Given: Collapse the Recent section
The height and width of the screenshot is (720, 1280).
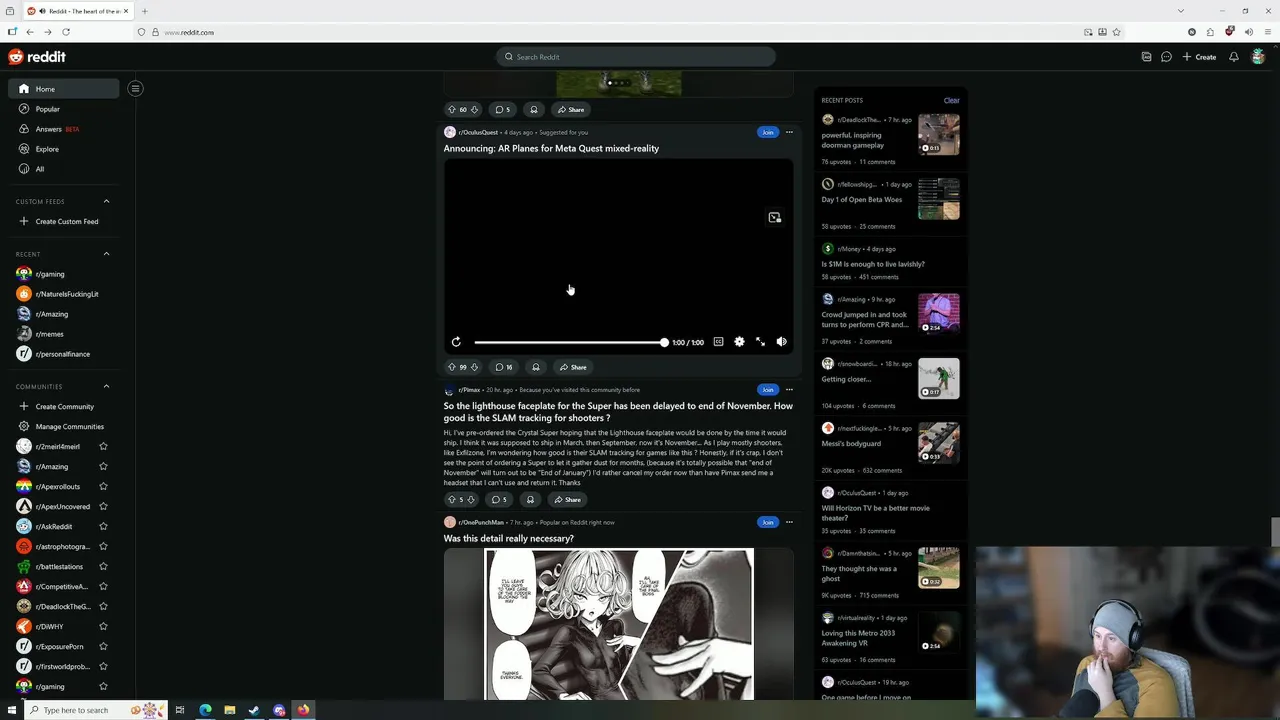Looking at the screenshot, I should tap(106, 254).
